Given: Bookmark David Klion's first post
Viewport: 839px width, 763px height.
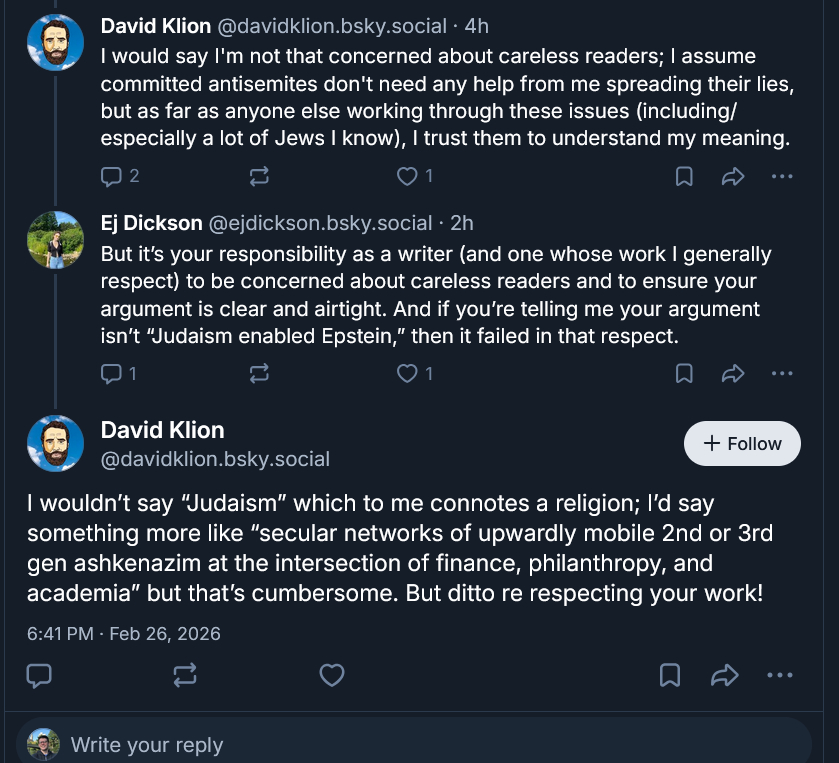Looking at the screenshot, I should pyautogui.click(x=684, y=177).
